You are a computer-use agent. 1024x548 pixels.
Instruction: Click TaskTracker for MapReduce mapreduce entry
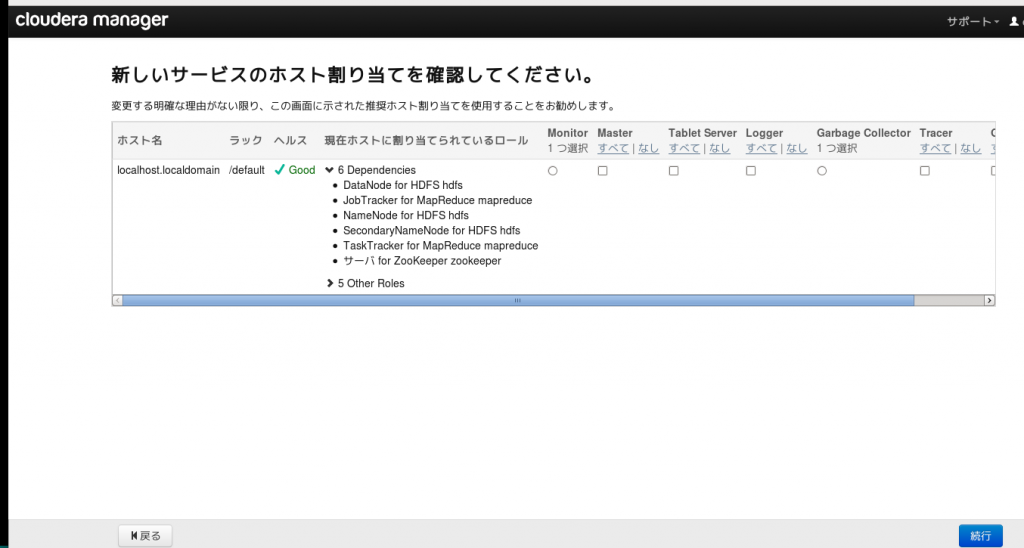coord(441,246)
